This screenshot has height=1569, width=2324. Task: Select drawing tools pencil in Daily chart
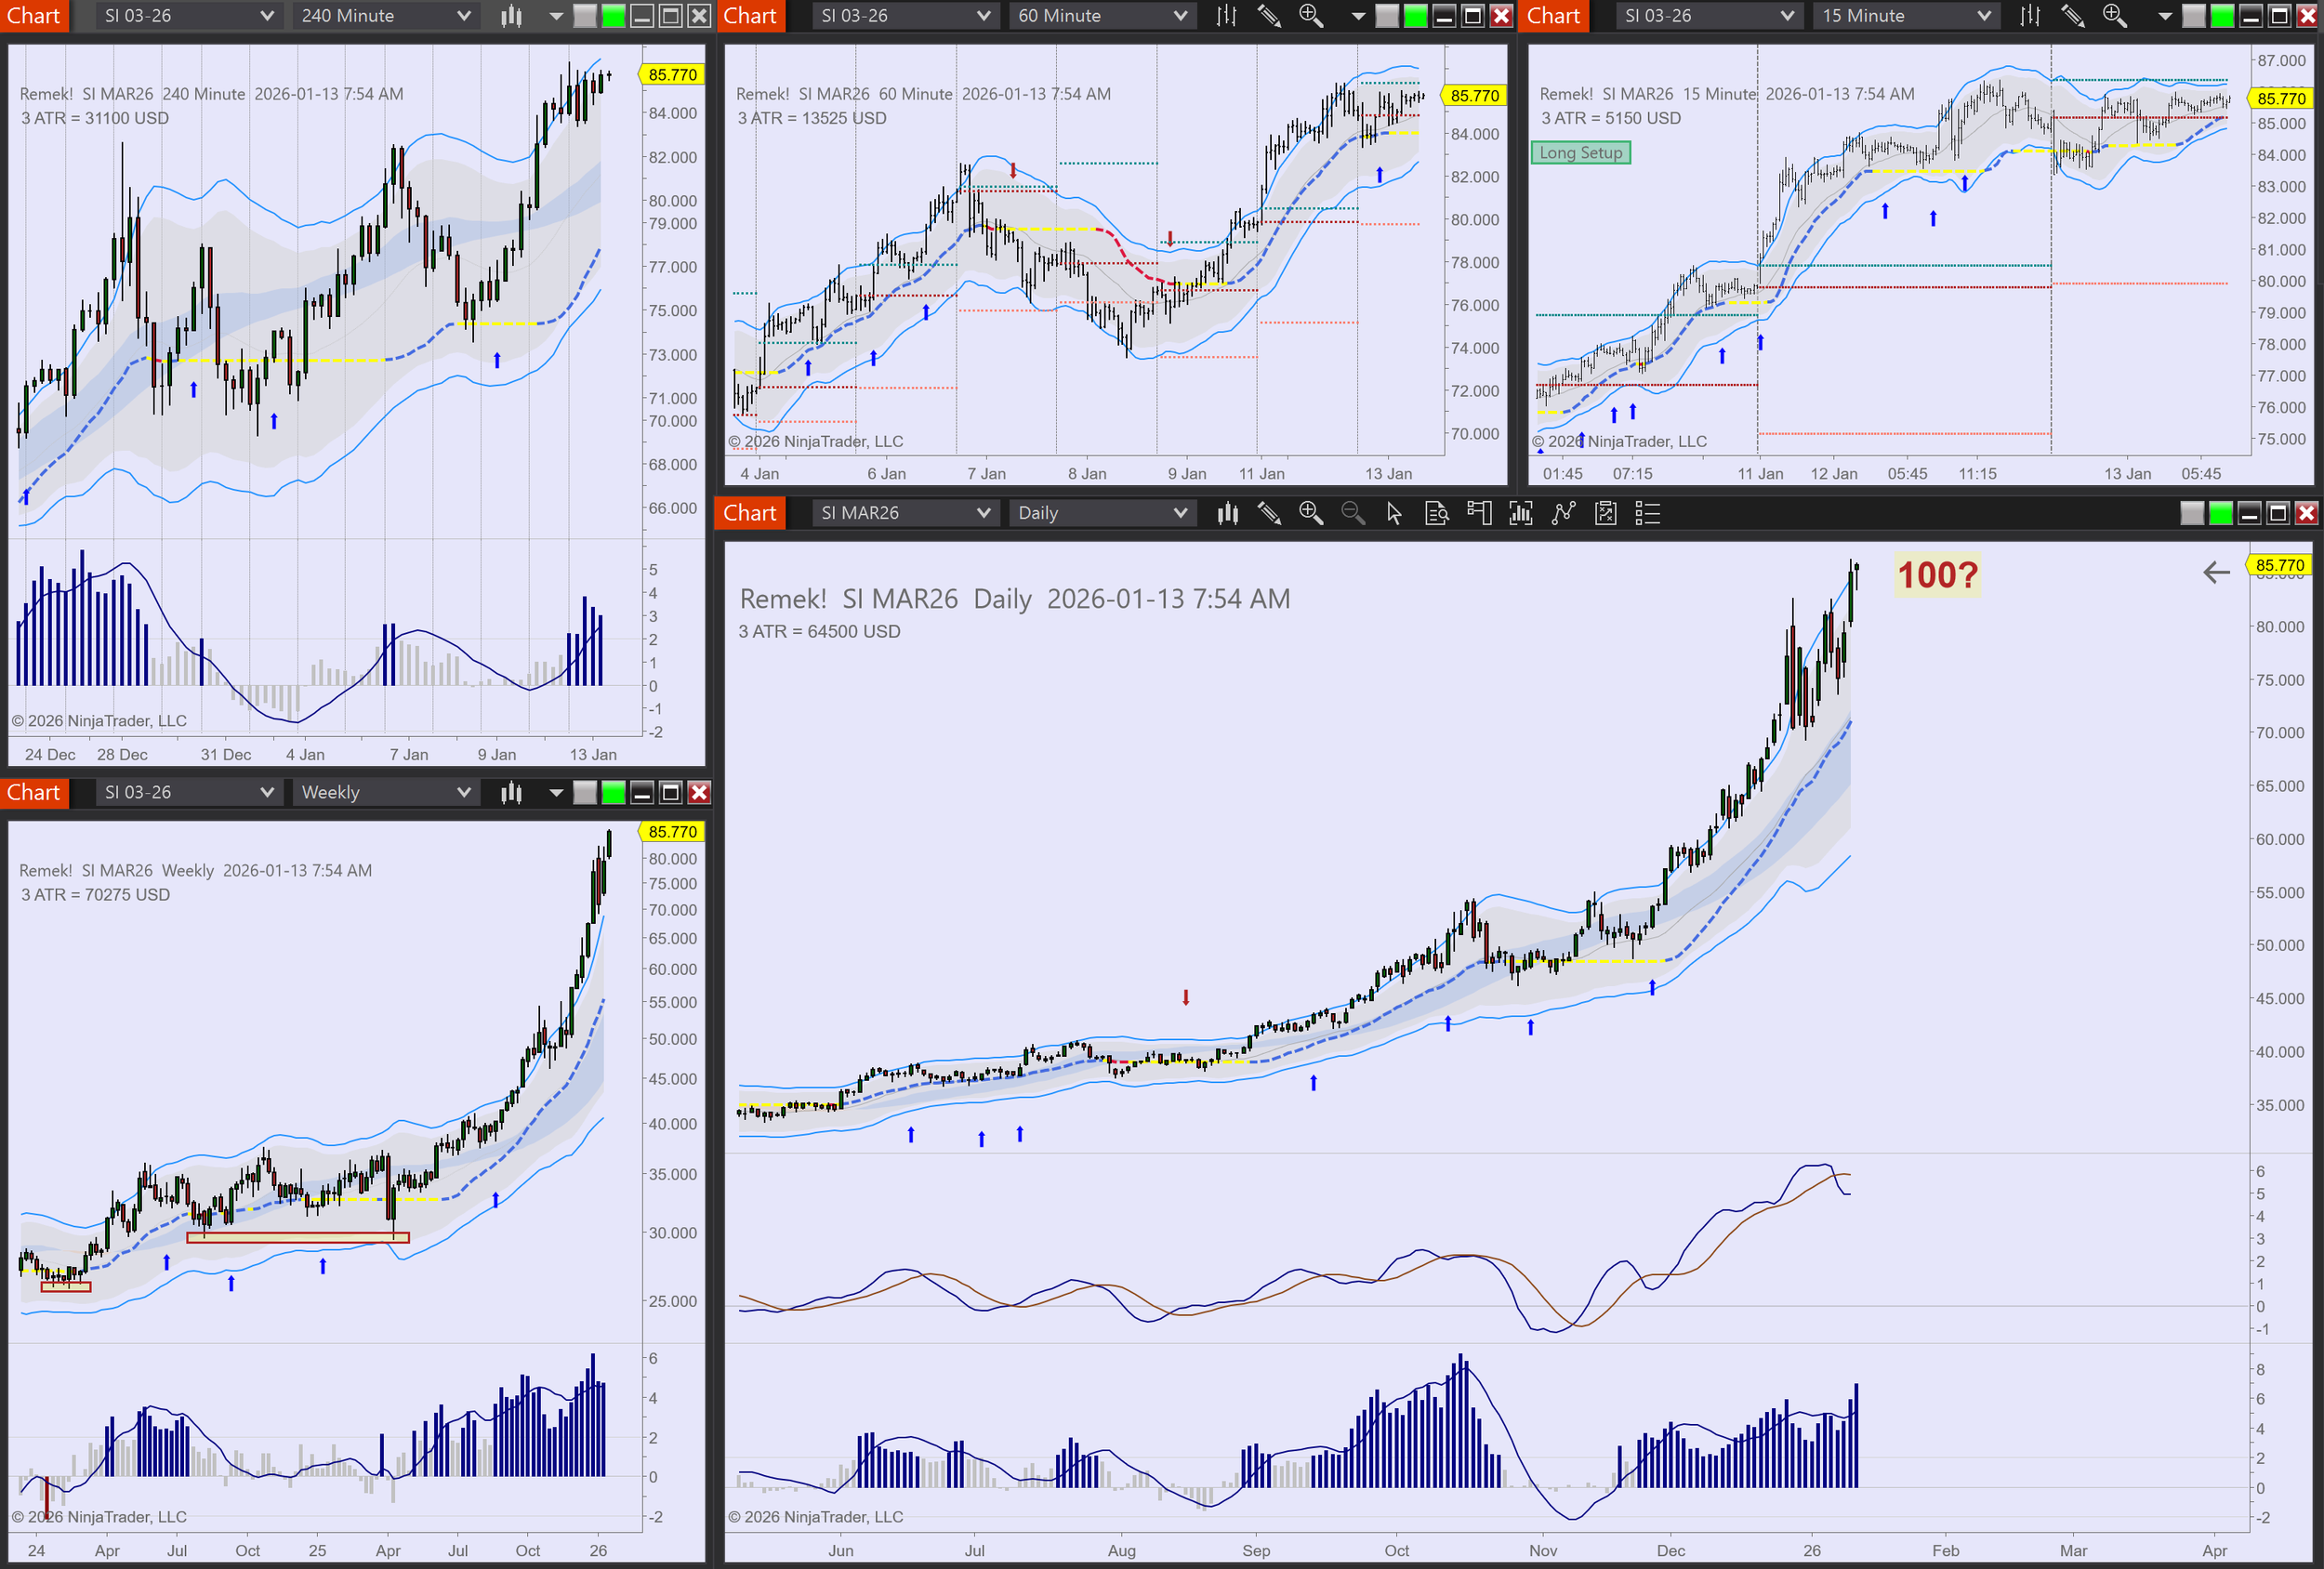coord(1269,513)
